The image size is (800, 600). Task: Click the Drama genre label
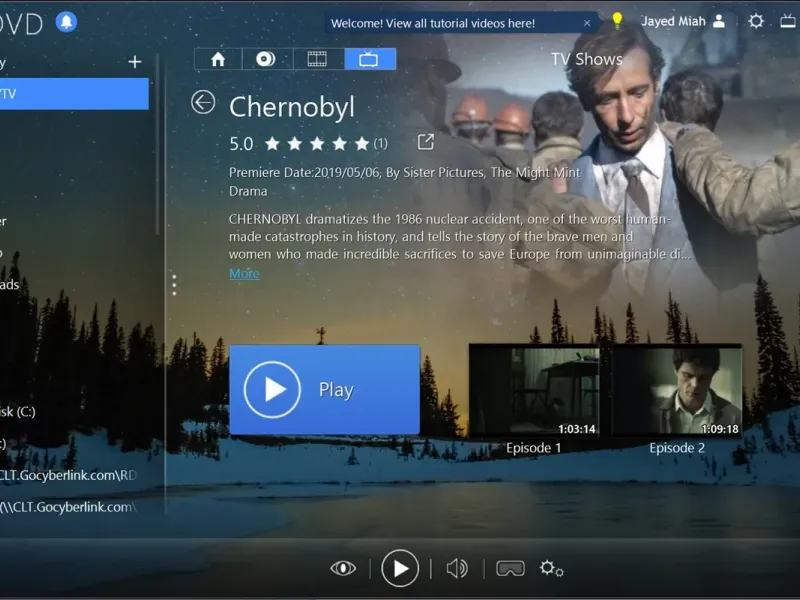click(x=248, y=191)
